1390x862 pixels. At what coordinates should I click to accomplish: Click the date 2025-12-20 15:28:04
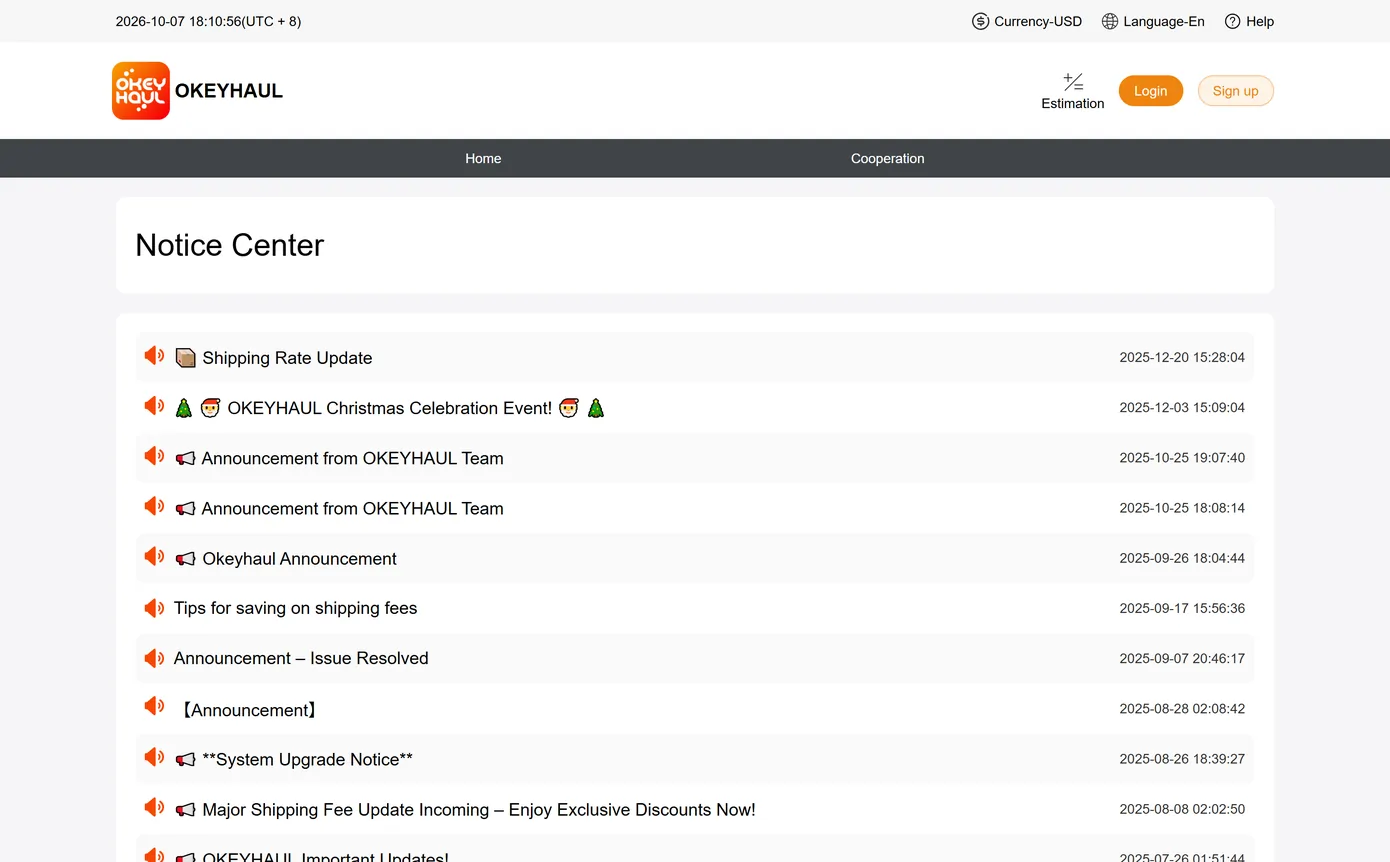1182,357
